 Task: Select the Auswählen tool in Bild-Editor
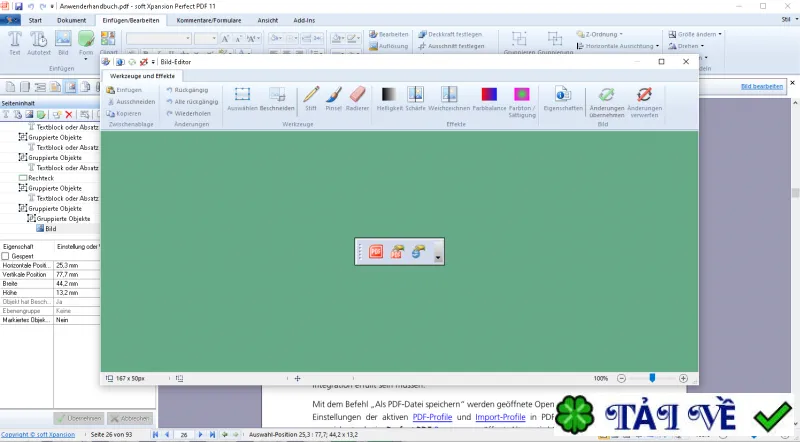[242, 99]
